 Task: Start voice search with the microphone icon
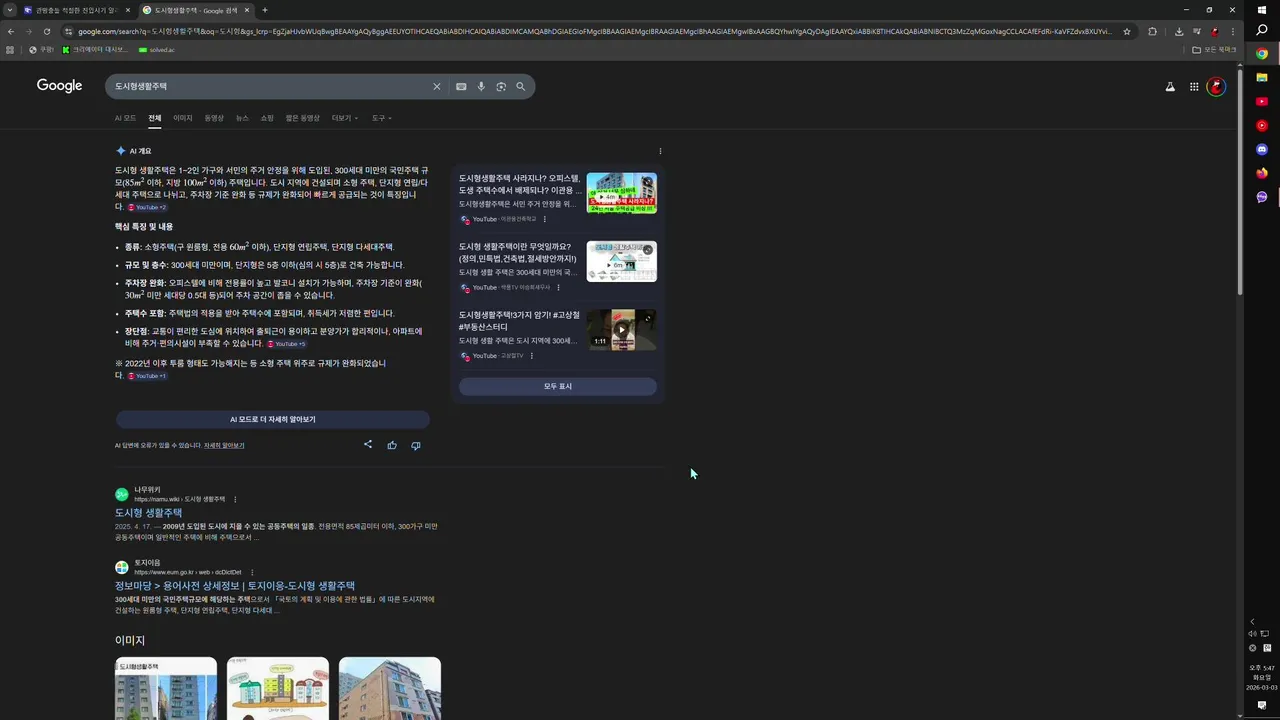coord(481,87)
